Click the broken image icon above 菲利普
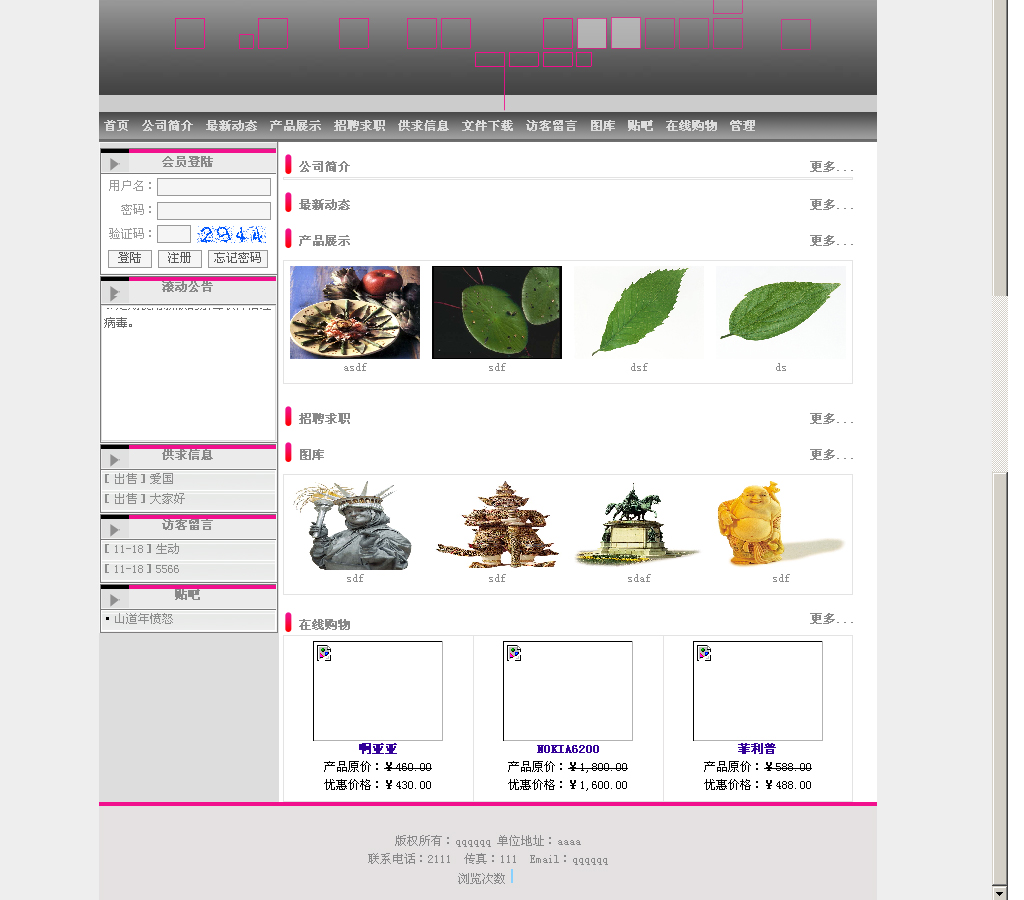Image resolution: width=1024 pixels, height=900 pixels. pos(704,653)
